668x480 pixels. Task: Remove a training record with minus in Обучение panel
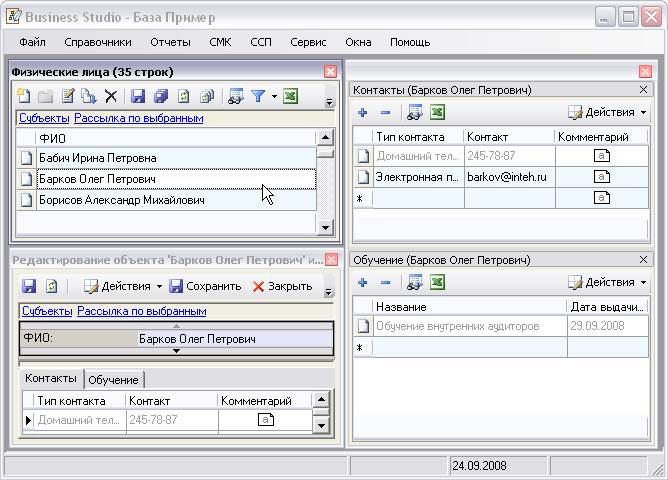385,282
